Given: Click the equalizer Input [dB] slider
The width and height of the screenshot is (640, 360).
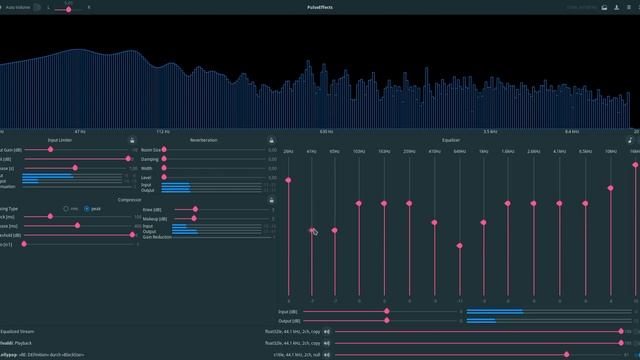Looking at the screenshot, I should coord(380,311).
